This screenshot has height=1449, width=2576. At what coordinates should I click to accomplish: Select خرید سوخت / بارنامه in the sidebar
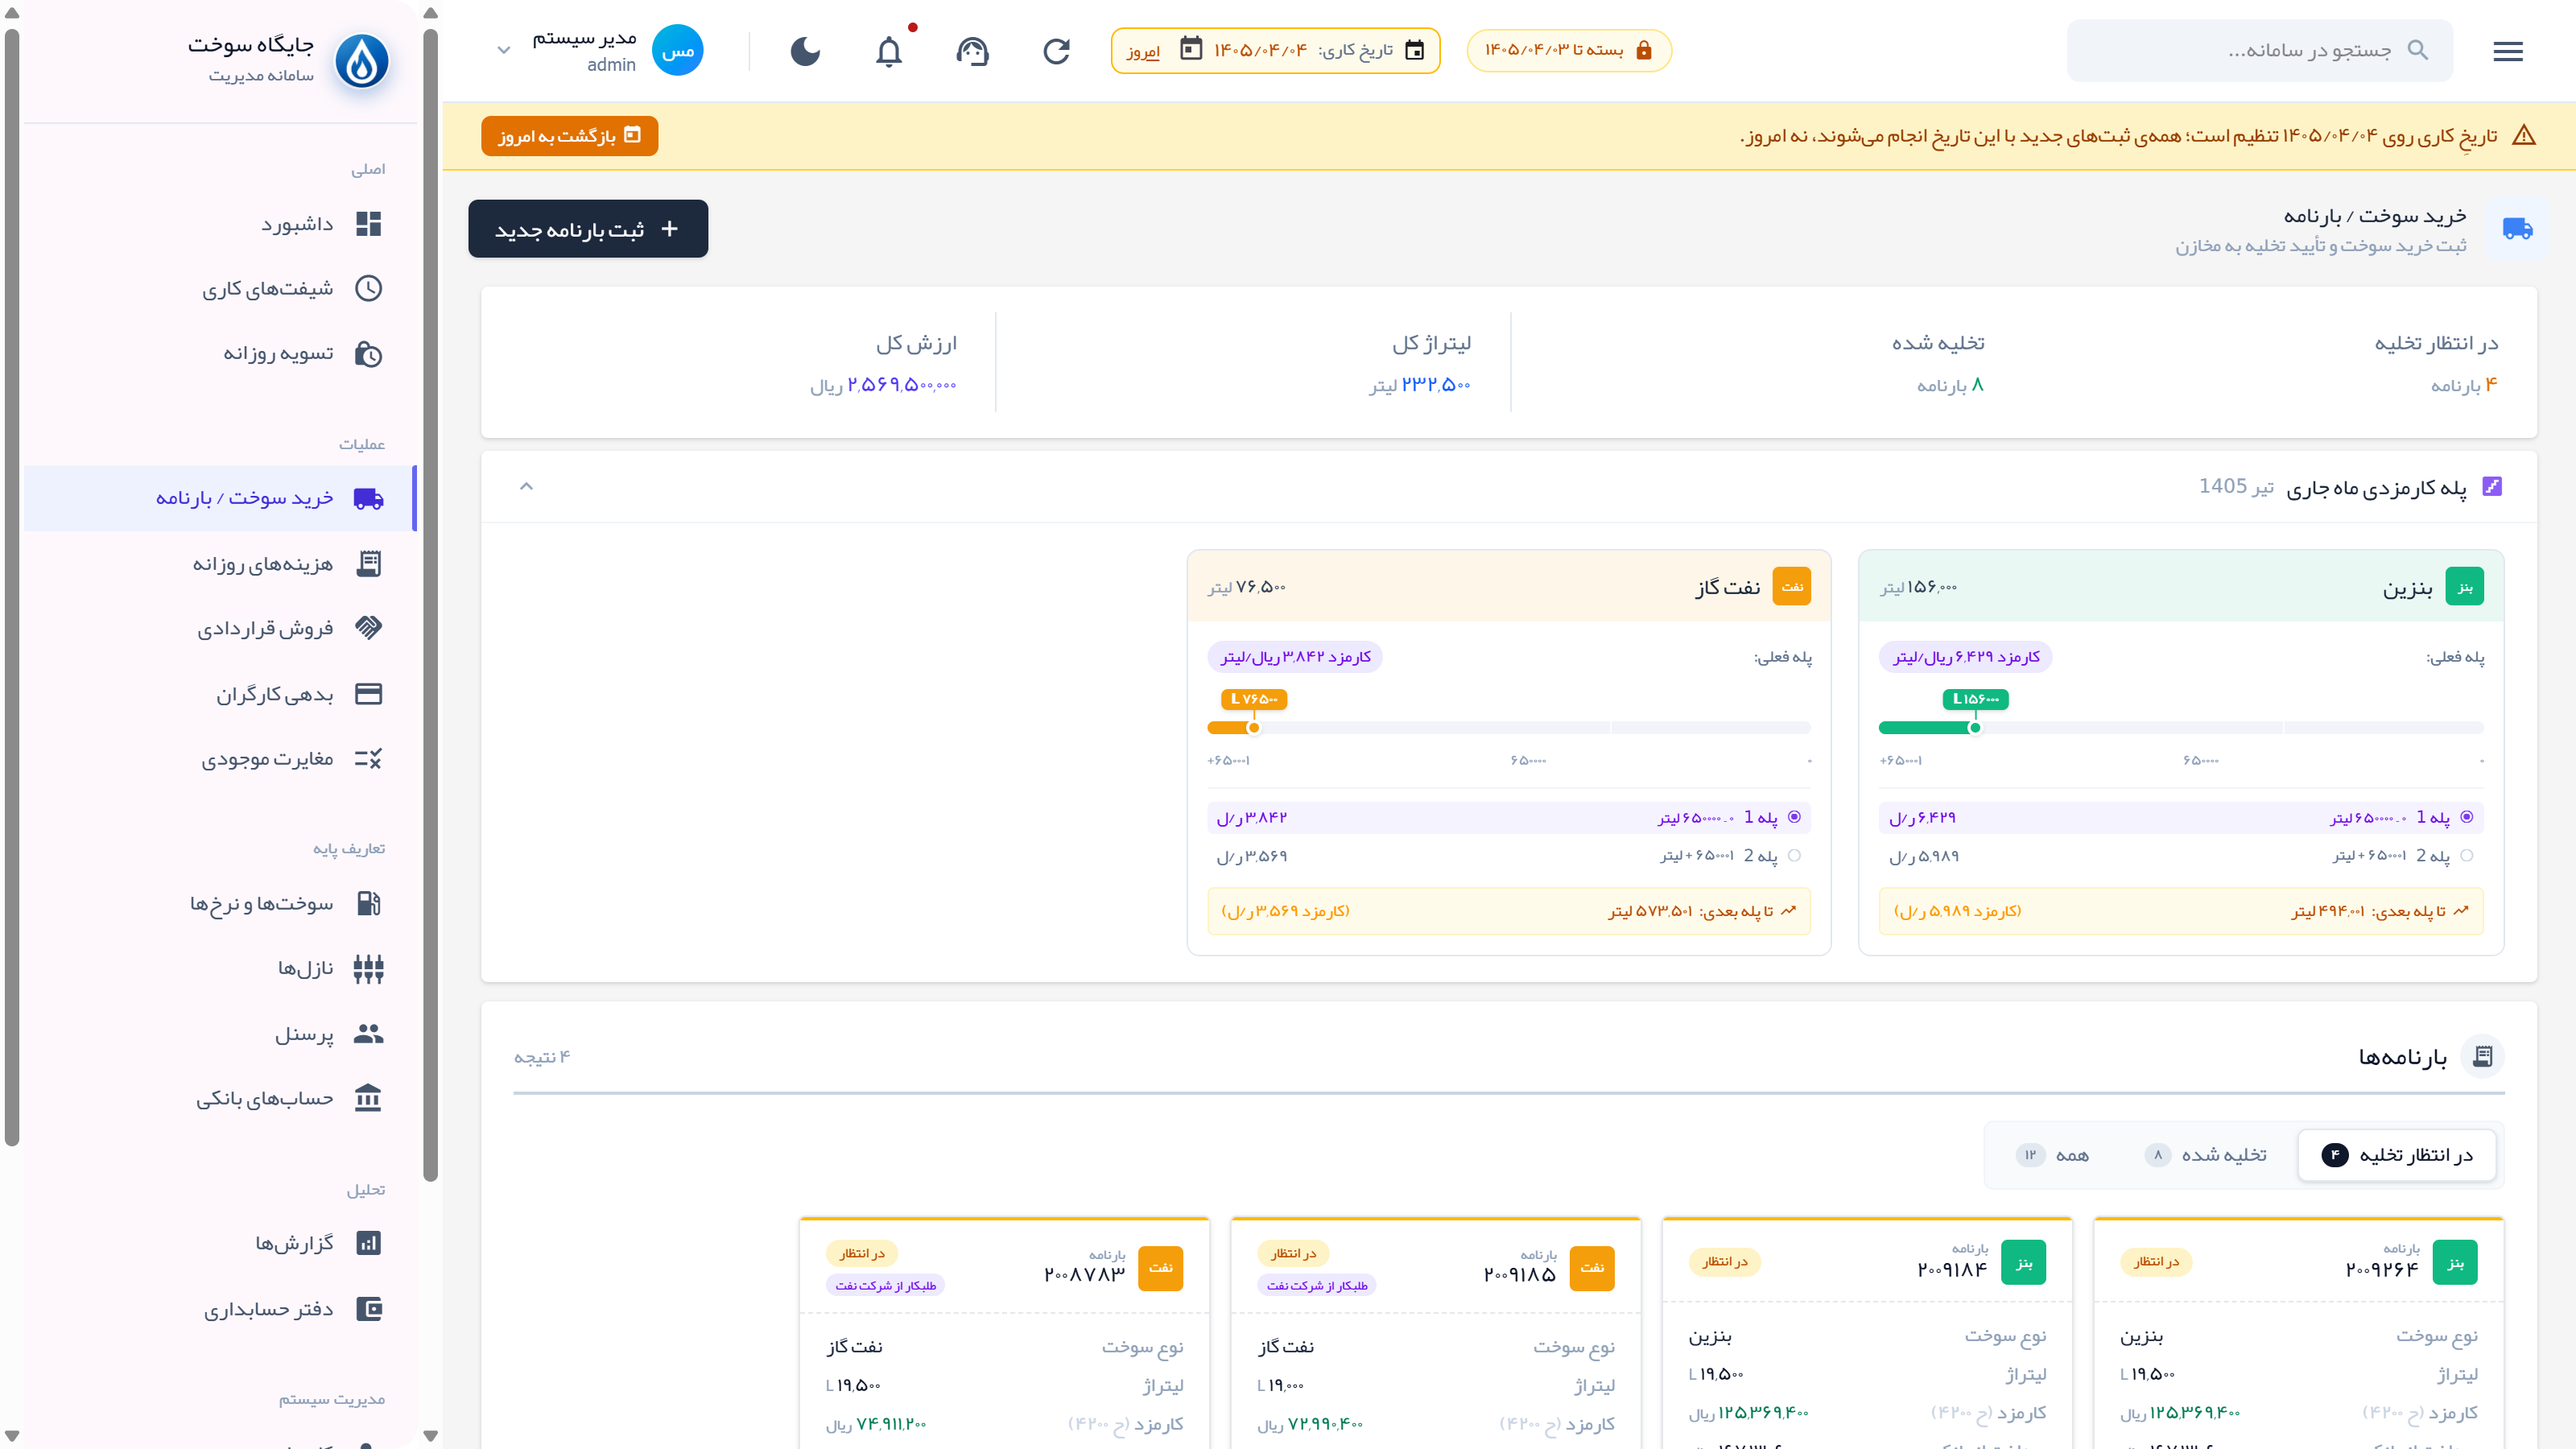[220, 498]
